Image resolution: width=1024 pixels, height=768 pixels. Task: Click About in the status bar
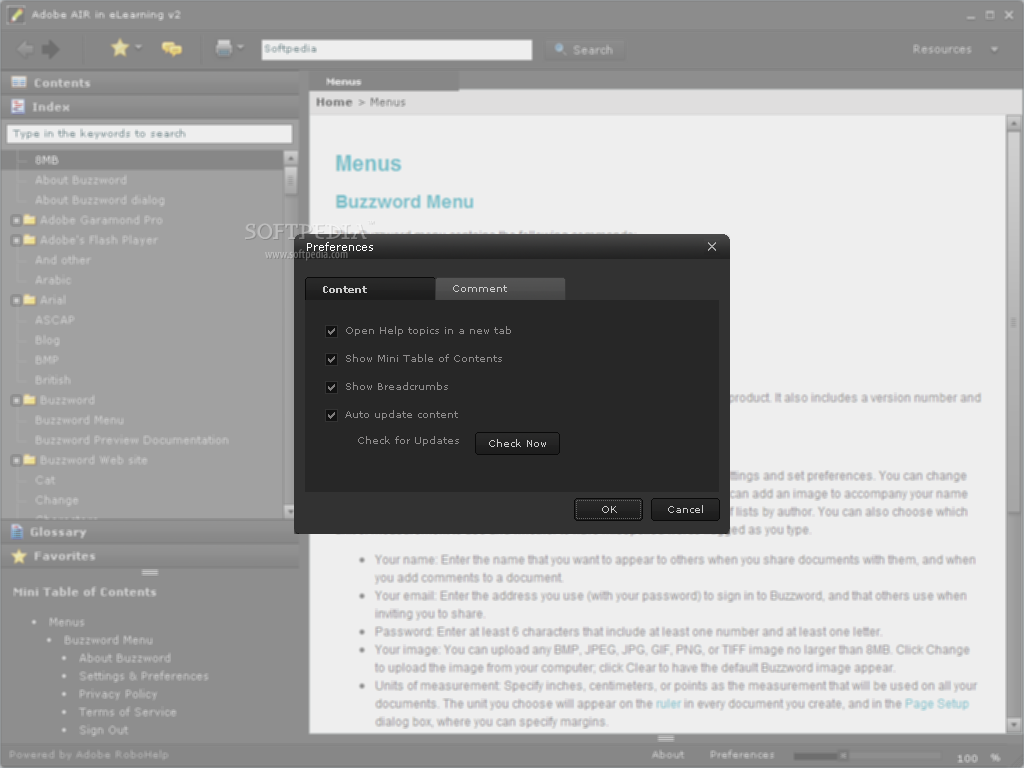tap(668, 754)
